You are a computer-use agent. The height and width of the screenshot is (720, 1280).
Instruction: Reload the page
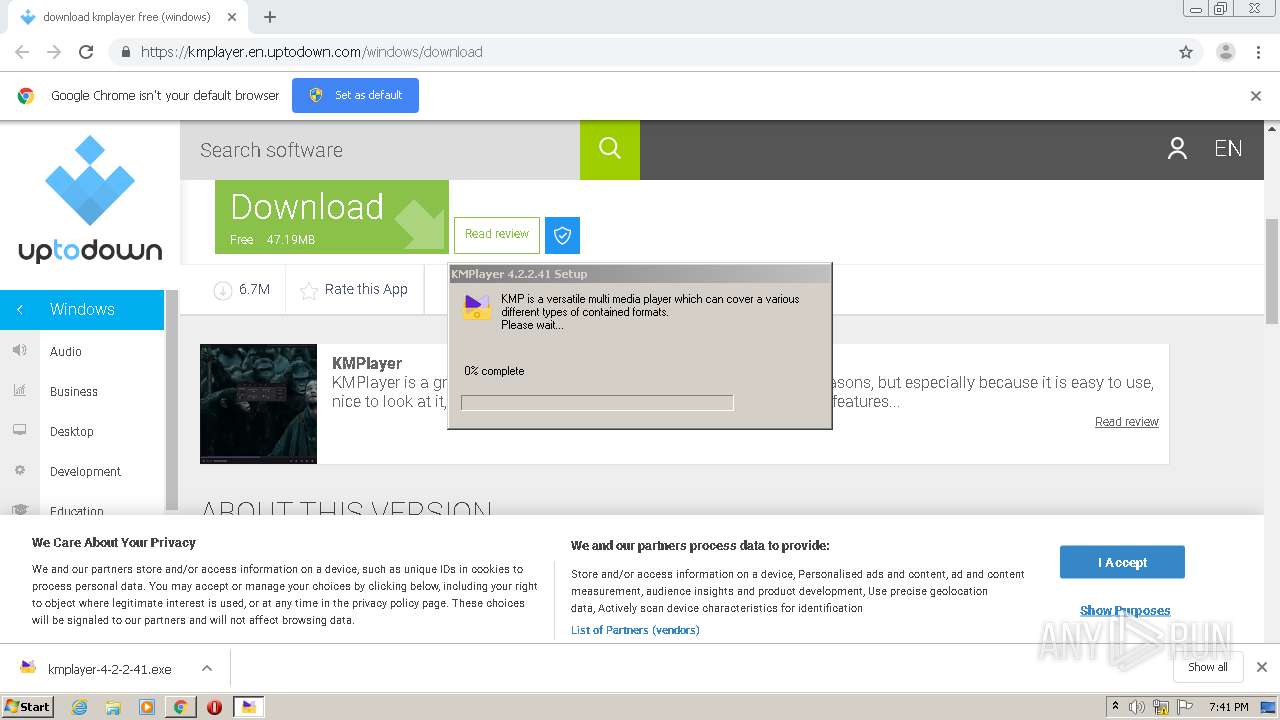click(86, 52)
